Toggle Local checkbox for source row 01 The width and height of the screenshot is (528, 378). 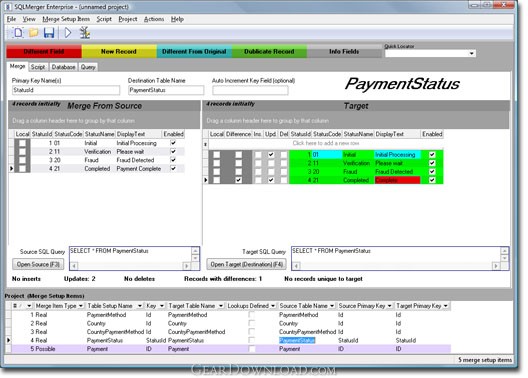coord(23,143)
